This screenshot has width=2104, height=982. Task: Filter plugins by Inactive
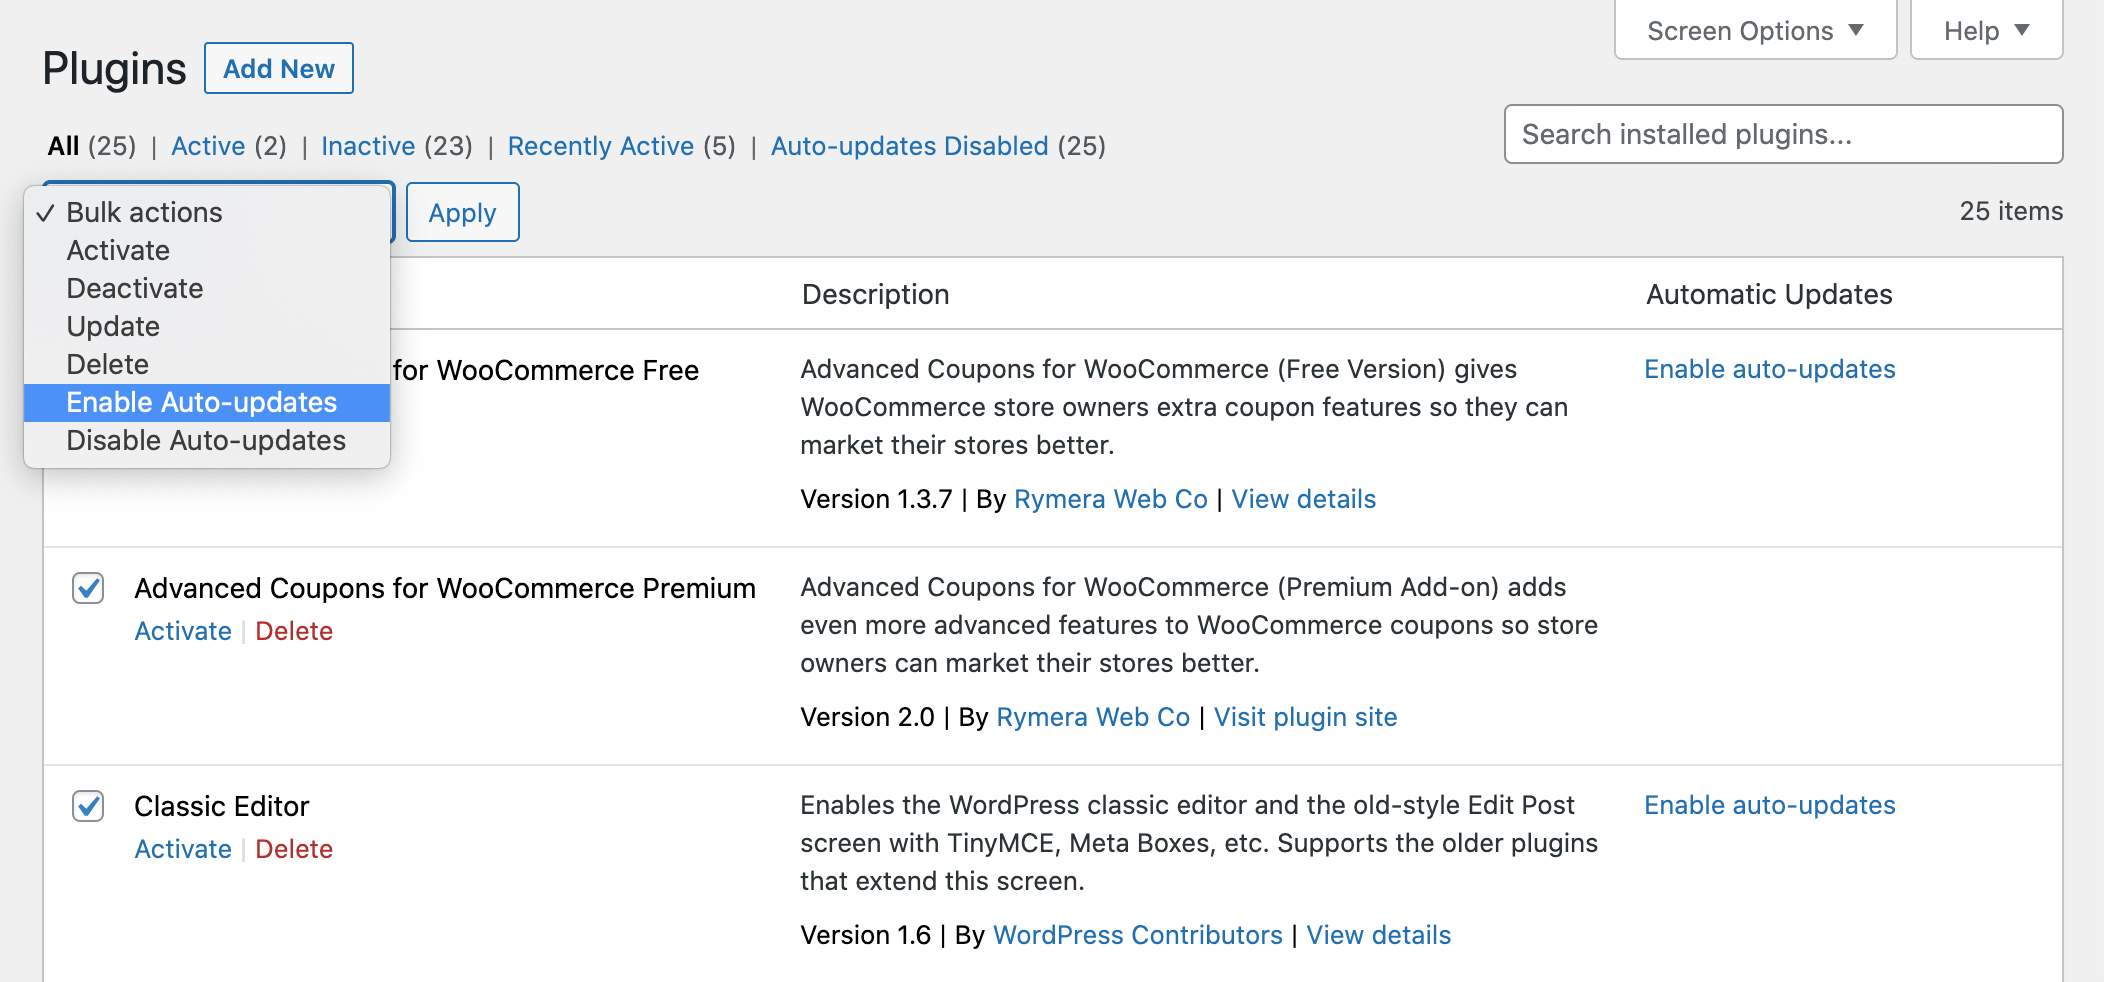[x=368, y=146]
